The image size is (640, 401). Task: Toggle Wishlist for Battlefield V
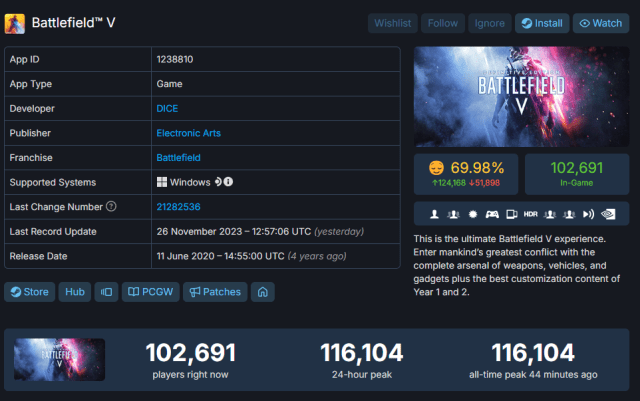coord(393,22)
